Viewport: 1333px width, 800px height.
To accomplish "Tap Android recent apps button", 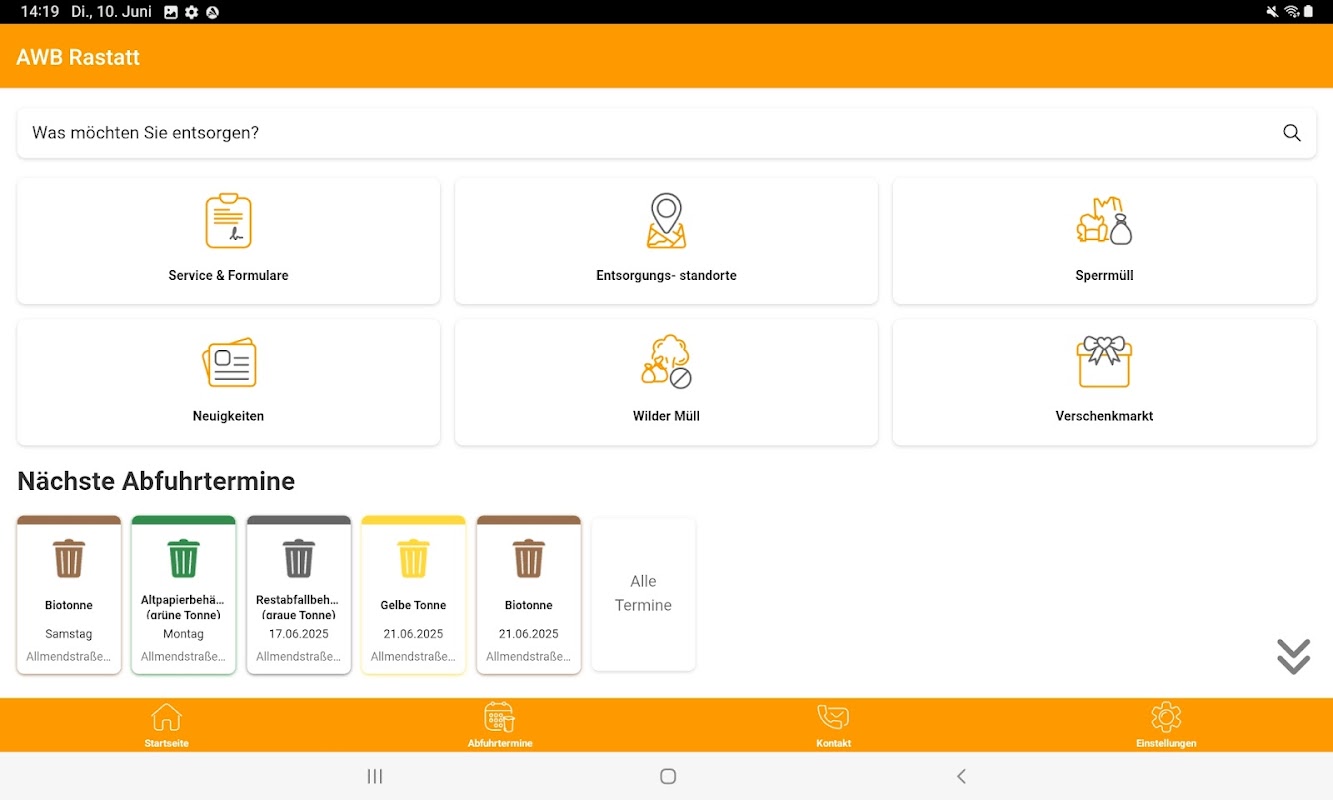I will 375,776.
